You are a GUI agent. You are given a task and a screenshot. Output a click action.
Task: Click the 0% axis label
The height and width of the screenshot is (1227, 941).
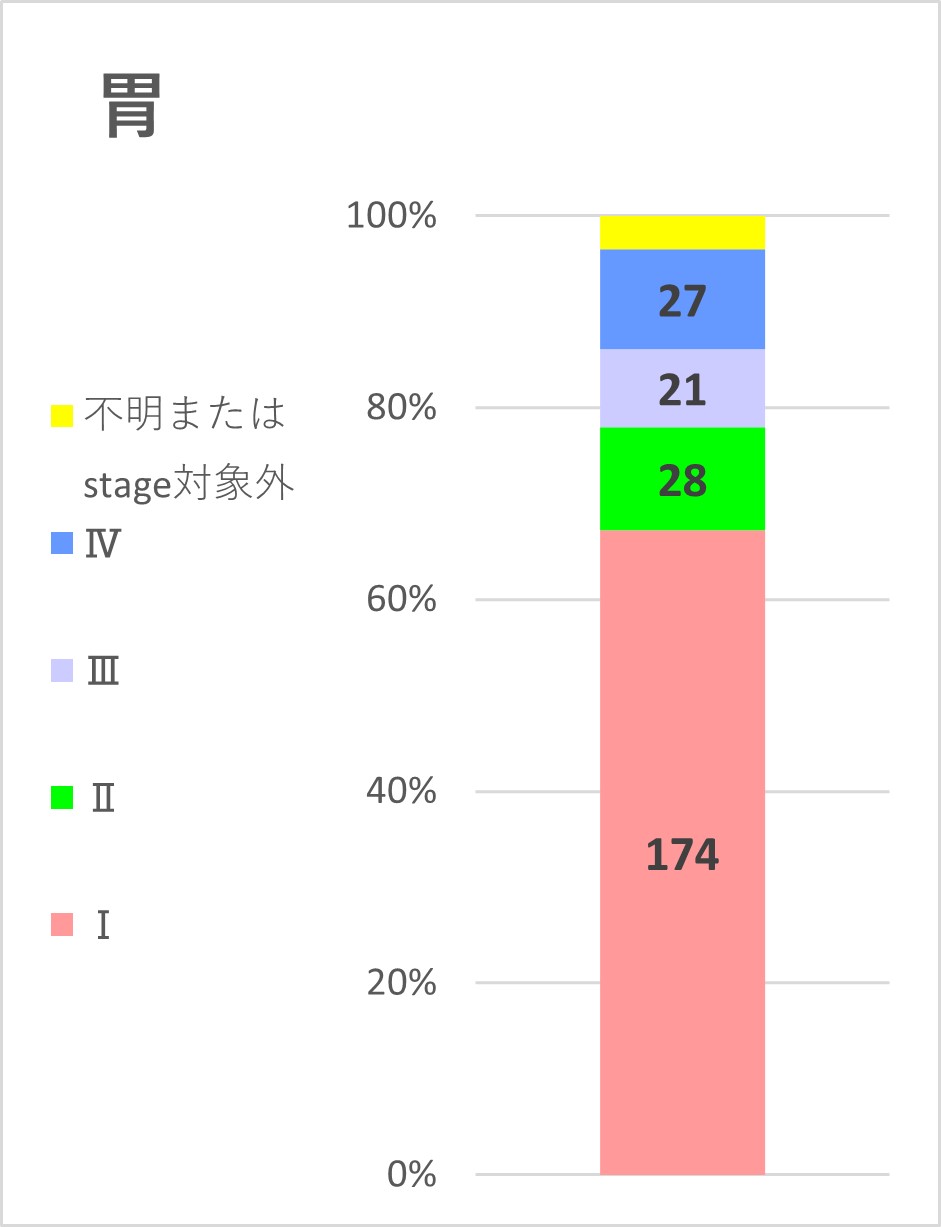(x=412, y=1174)
